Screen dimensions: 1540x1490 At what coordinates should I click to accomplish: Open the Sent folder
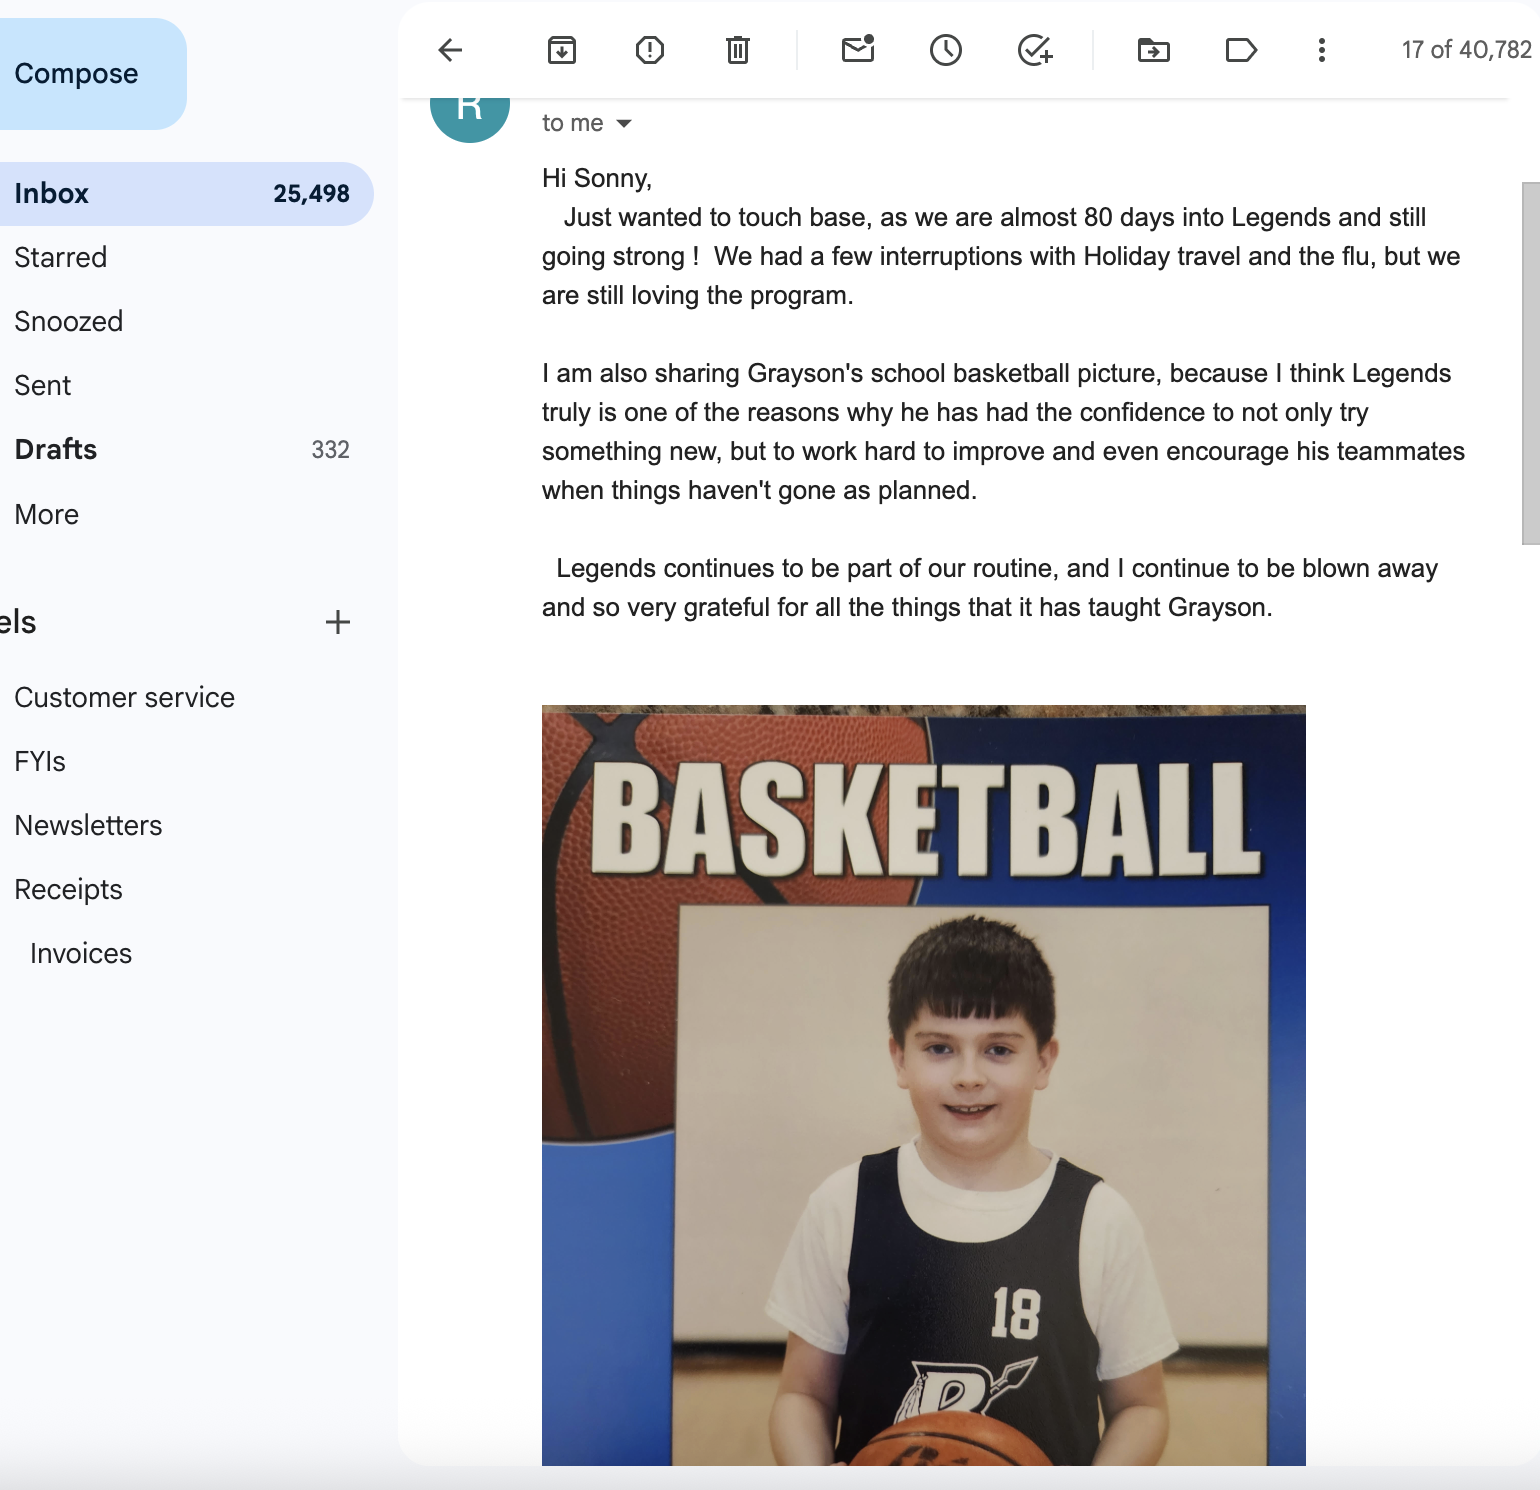[x=43, y=386]
